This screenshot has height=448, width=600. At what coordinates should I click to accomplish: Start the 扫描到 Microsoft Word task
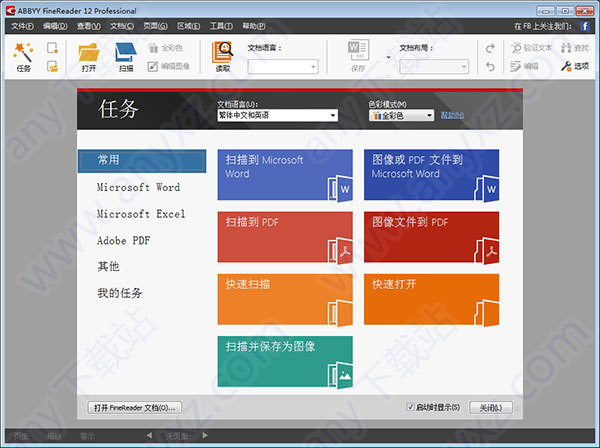pyautogui.click(x=285, y=175)
